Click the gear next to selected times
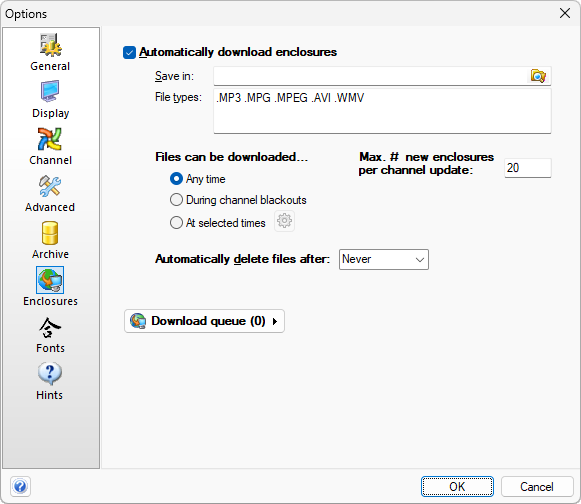 pos(284,221)
